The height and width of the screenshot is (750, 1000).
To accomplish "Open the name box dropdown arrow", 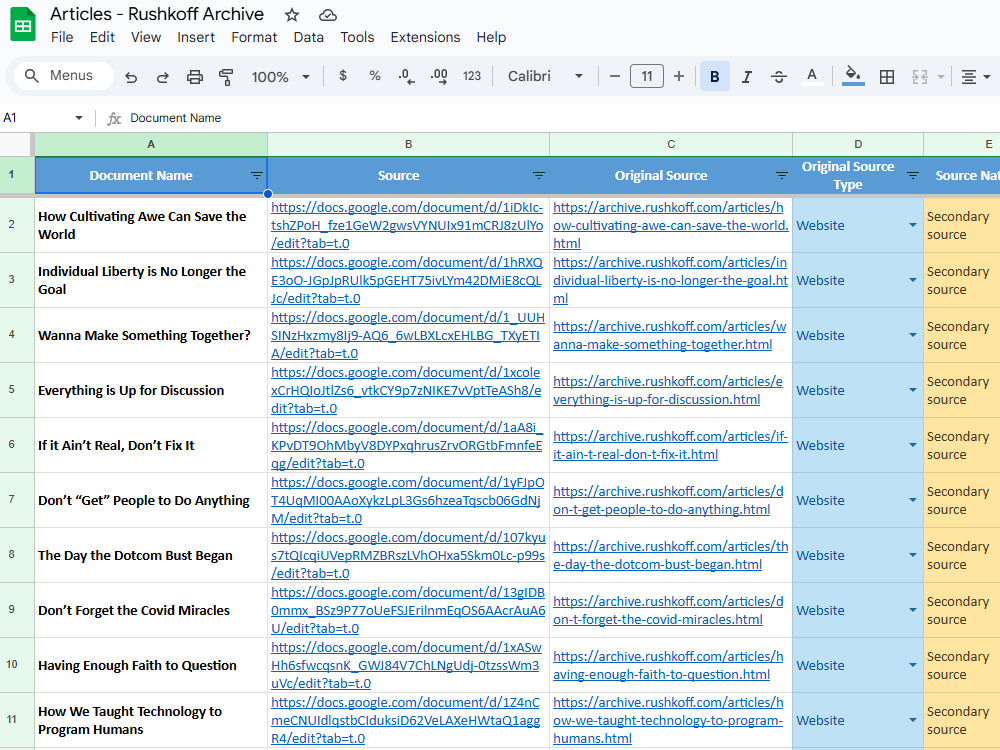I will click(x=79, y=118).
